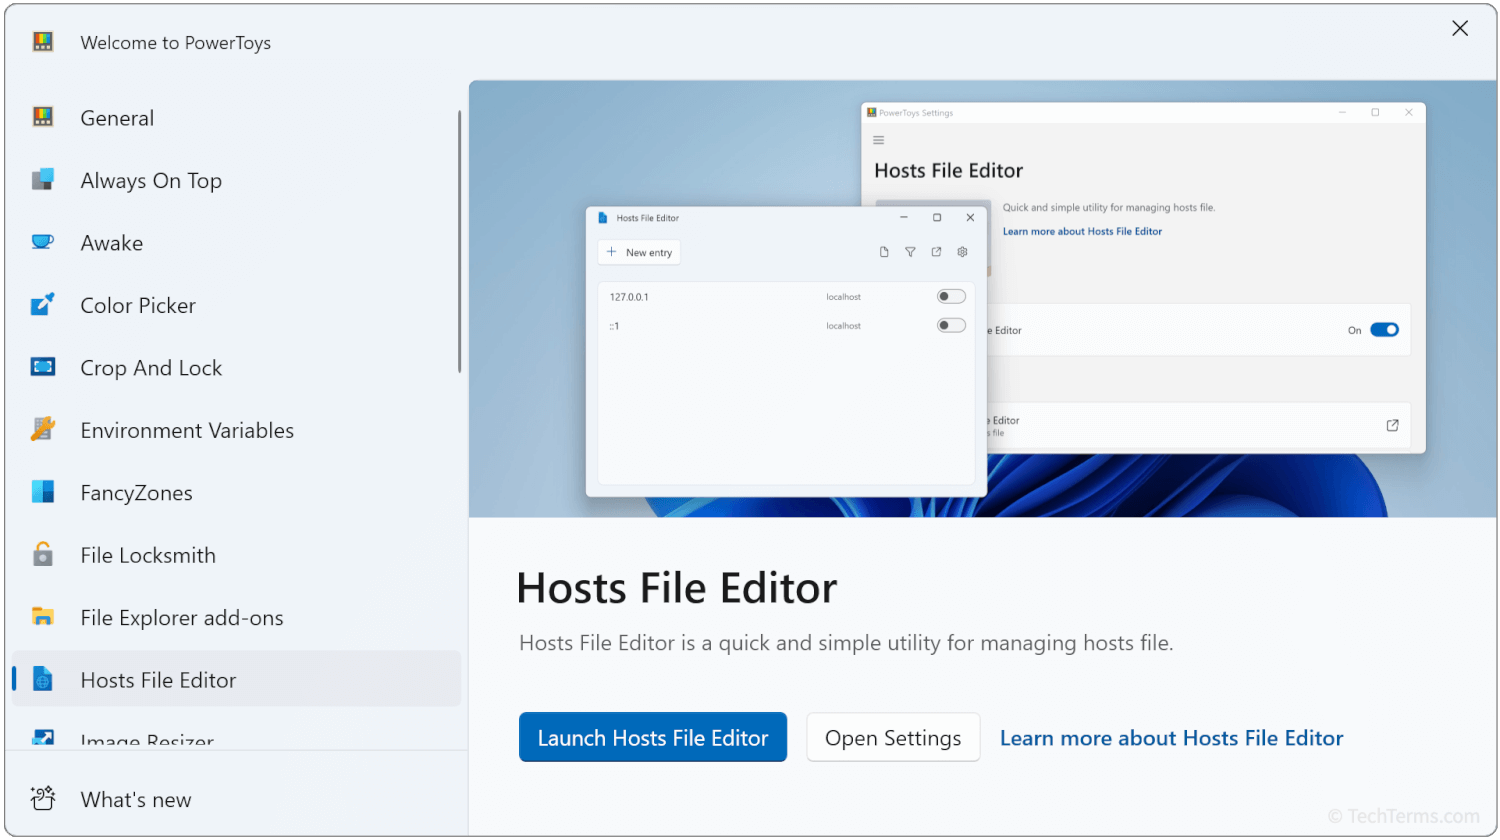The height and width of the screenshot is (840, 1500).
Task: Select File Explorer add-ons
Action: click(x=236, y=618)
